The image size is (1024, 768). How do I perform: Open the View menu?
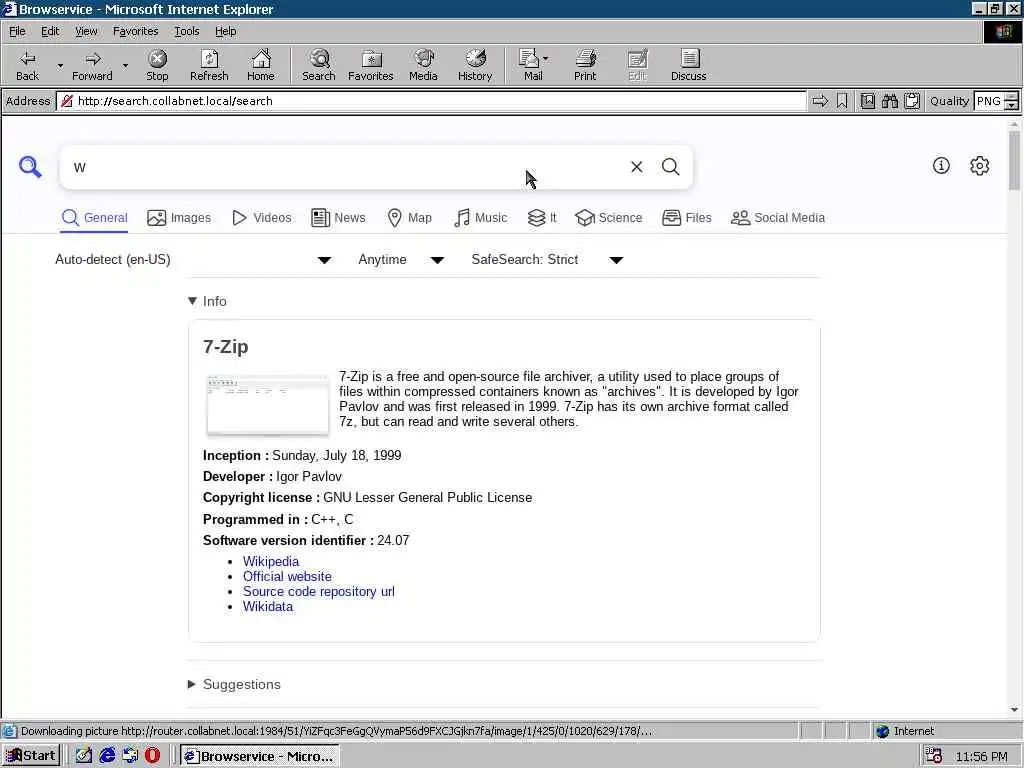86,31
